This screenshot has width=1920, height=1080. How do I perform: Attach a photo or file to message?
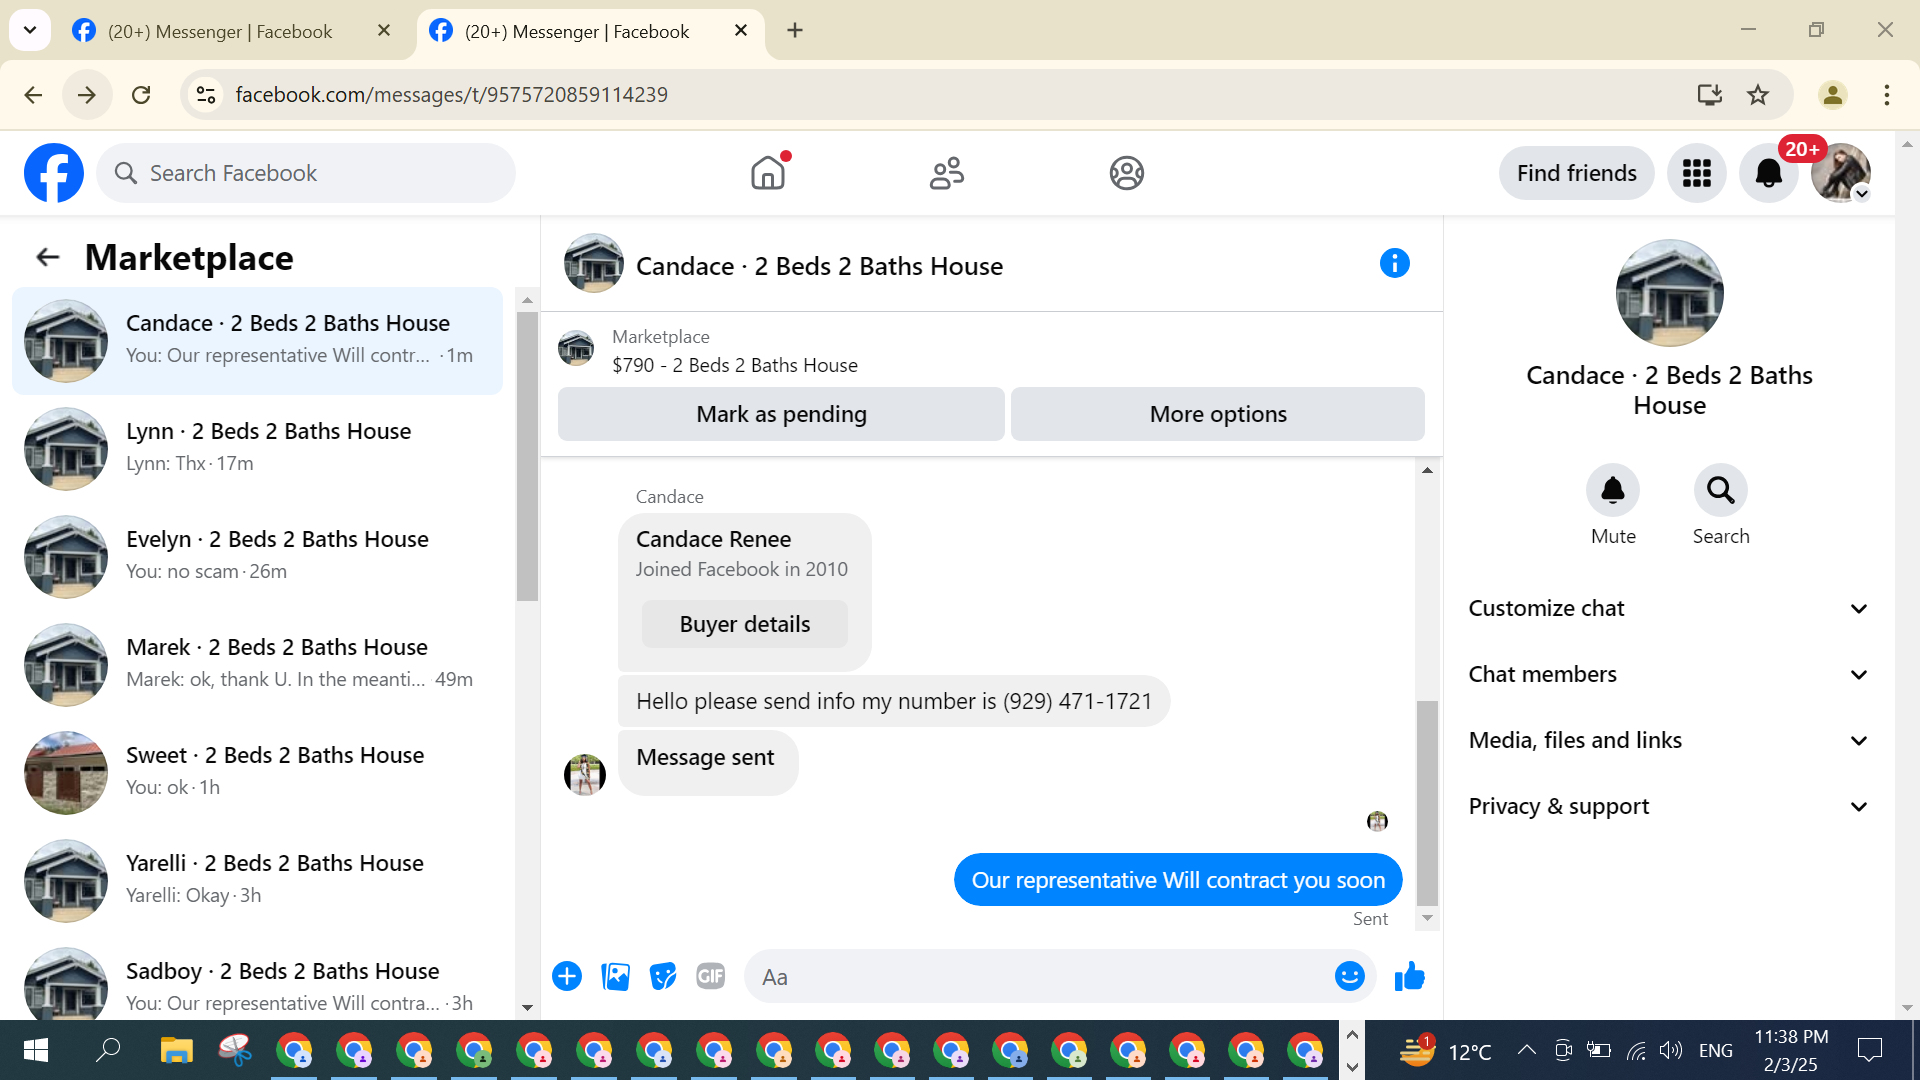[615, 976]
